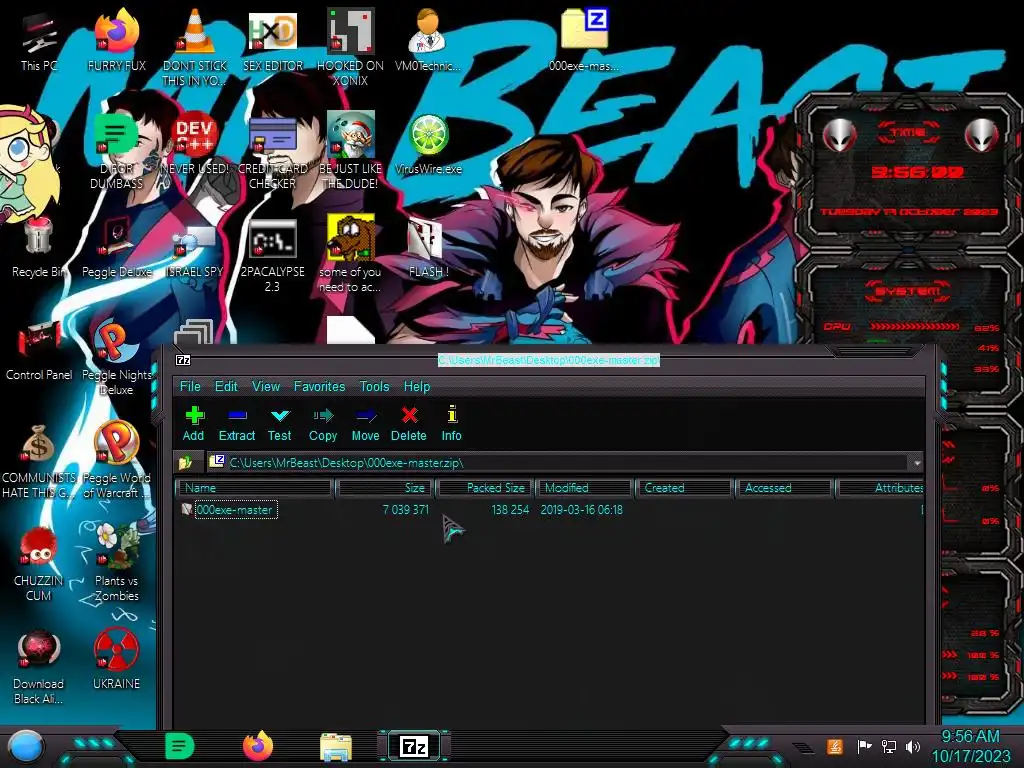Screen dimensions: 1024x768
Task: Run the Test archive tool
Action: 280,423
